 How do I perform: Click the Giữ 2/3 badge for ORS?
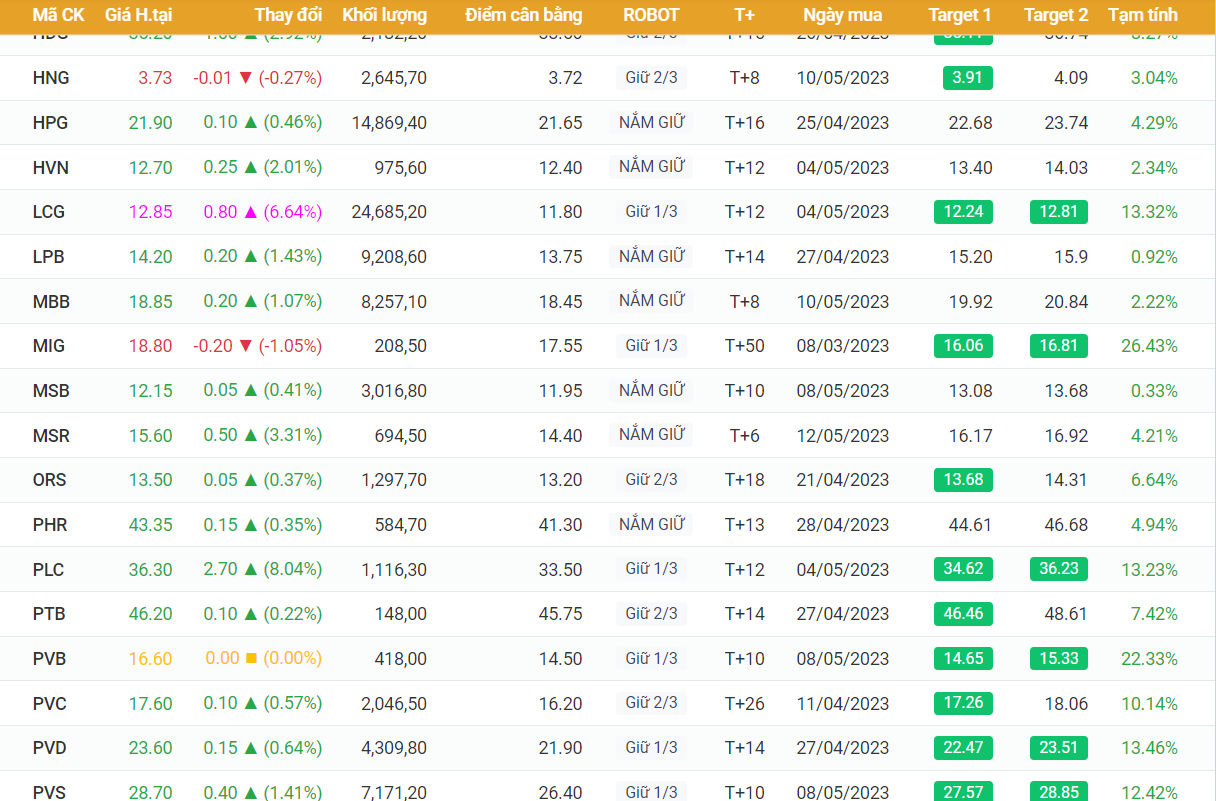pyautogui.click(x=651, y=480)
